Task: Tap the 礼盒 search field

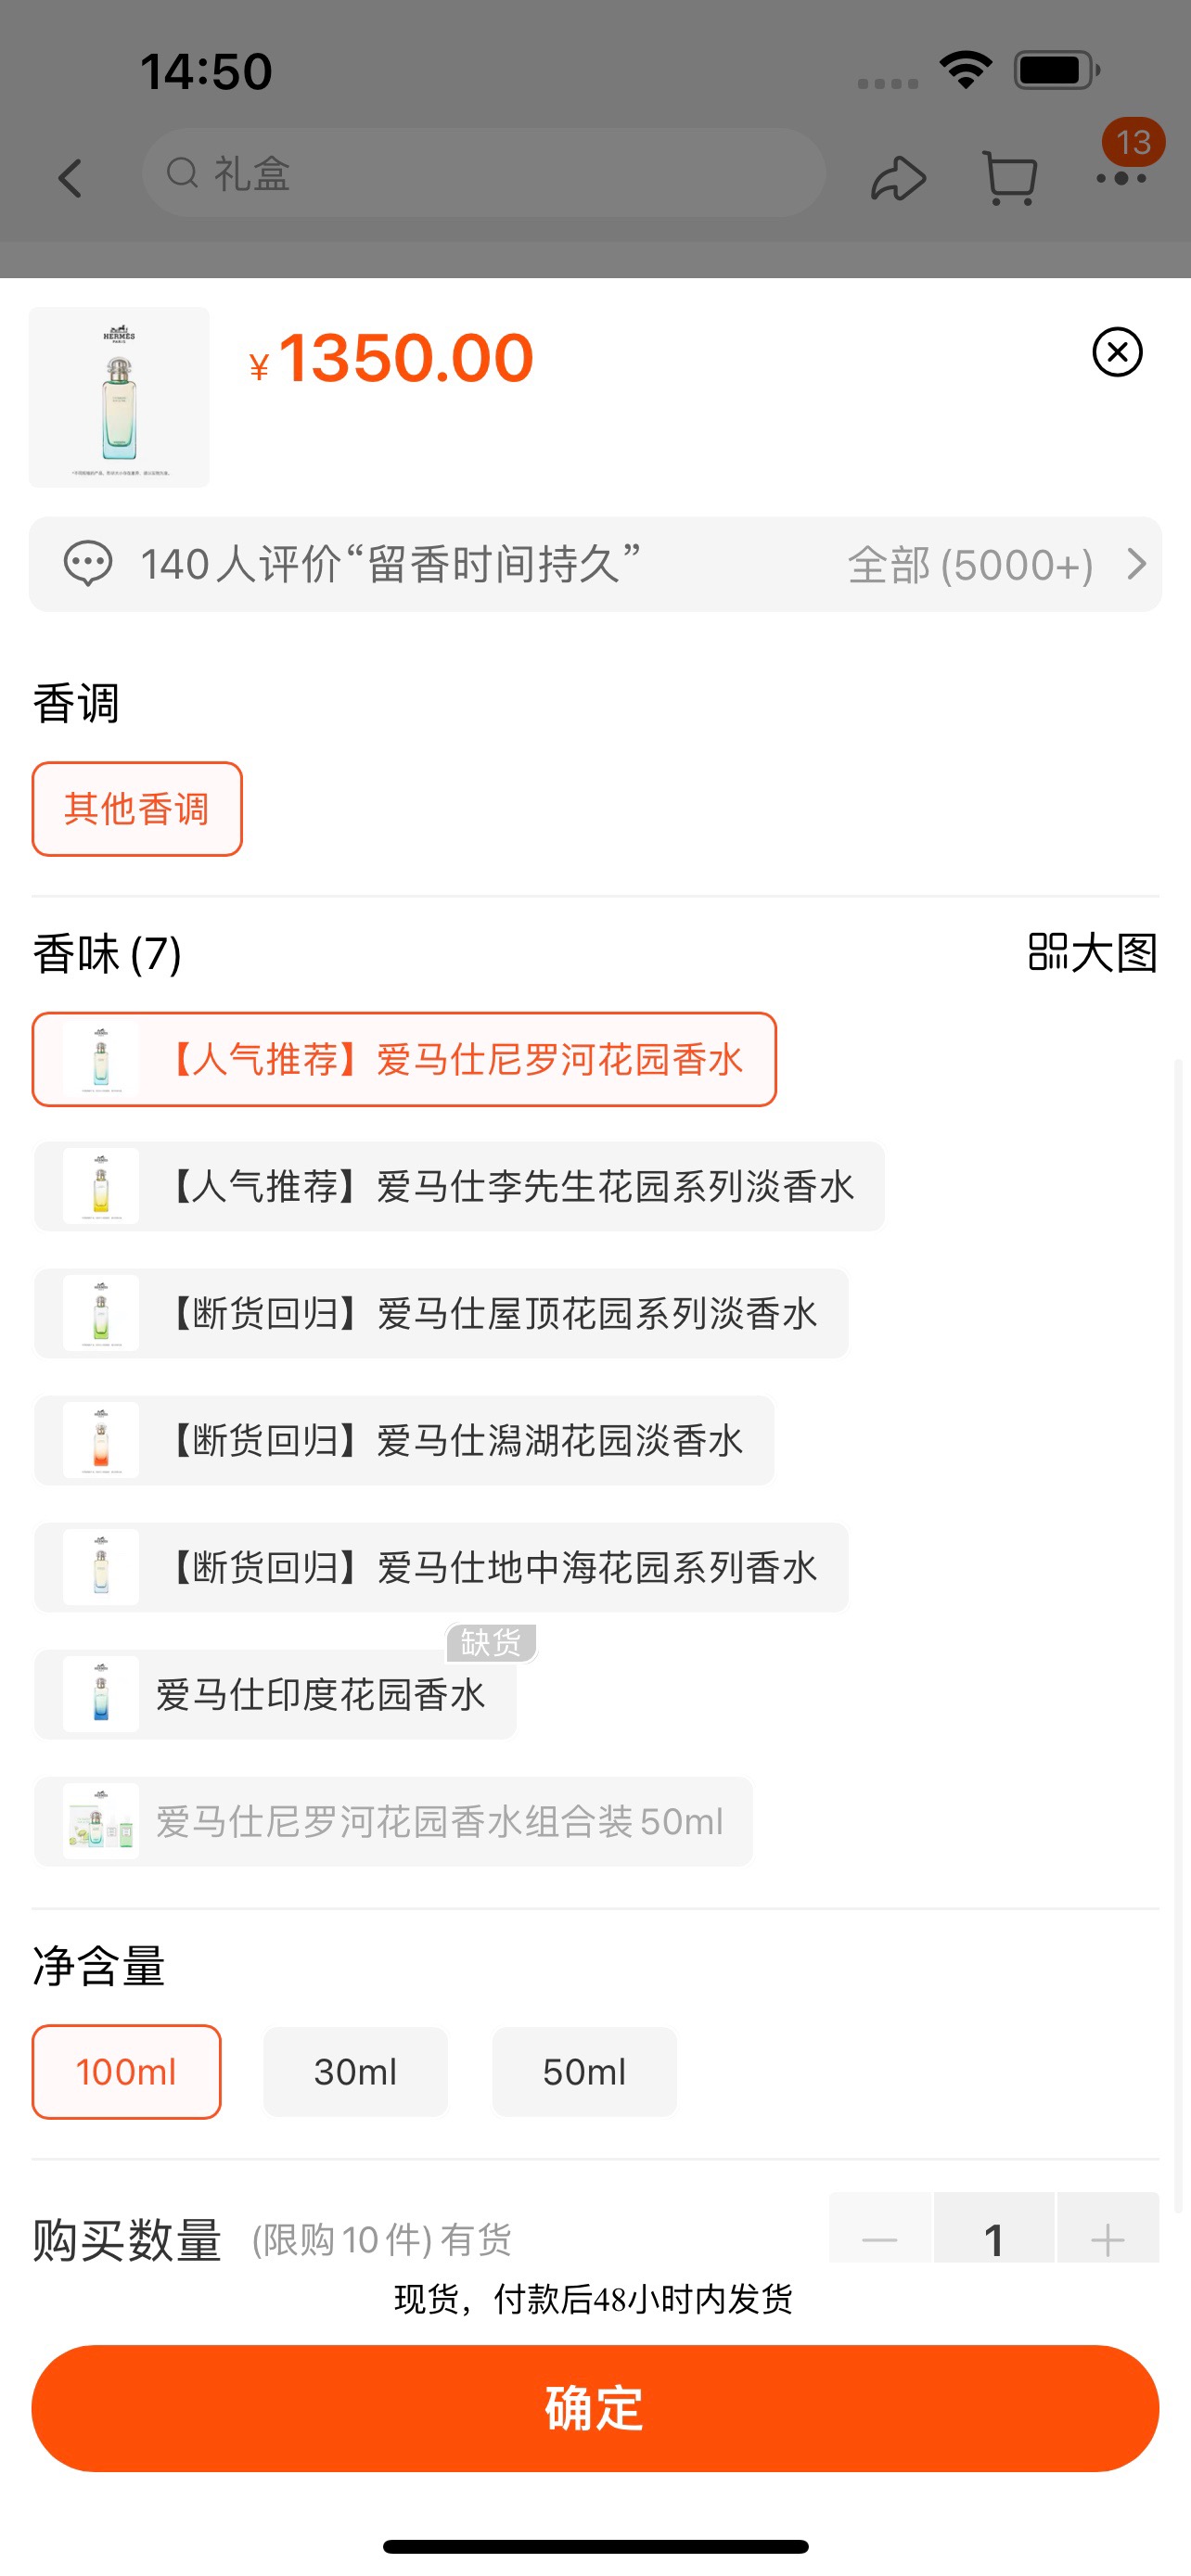Action: (x=483, y=173)
